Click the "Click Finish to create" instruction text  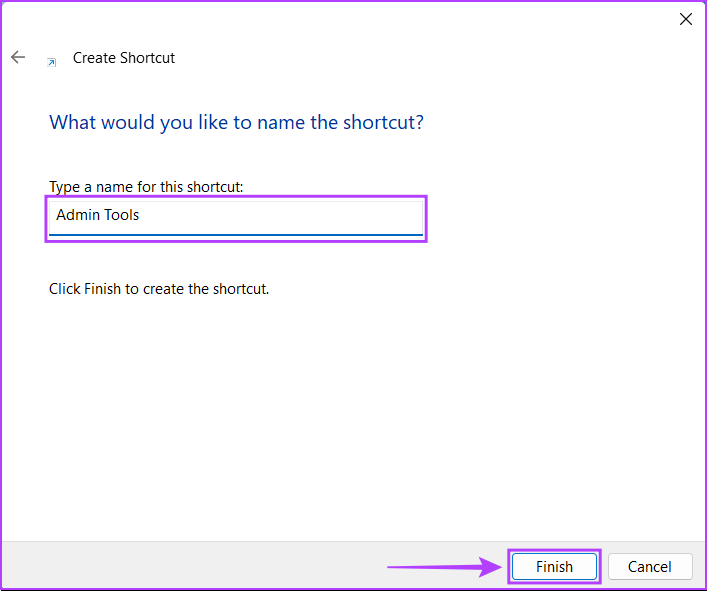coord(159,289)
